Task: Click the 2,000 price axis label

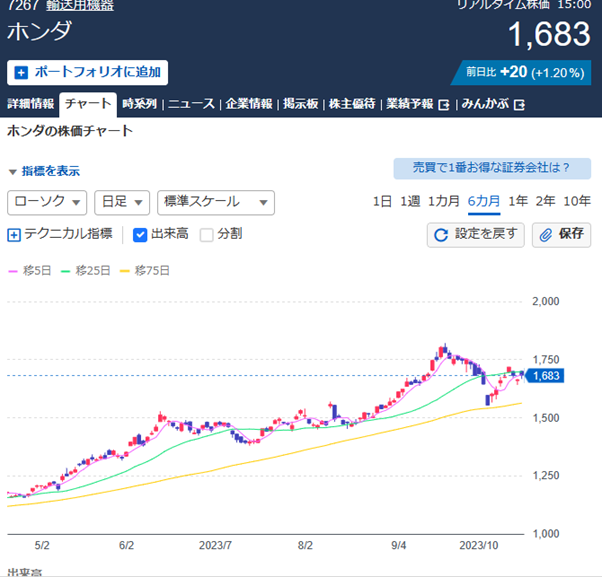Action: (546, 301)
